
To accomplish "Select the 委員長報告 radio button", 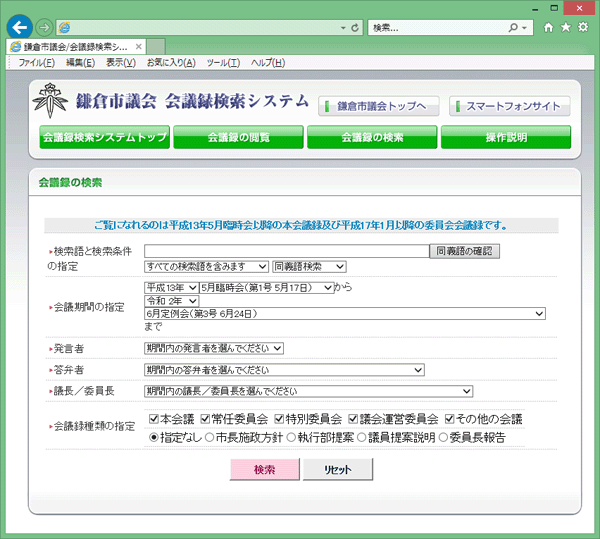I will point(443,437).
